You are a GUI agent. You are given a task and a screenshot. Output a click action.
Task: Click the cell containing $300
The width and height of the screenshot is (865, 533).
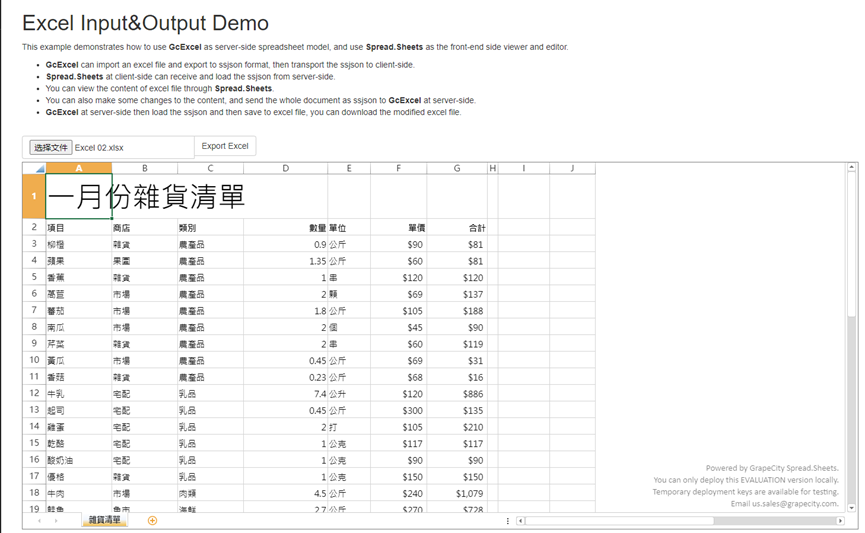(x=398, y=410)
